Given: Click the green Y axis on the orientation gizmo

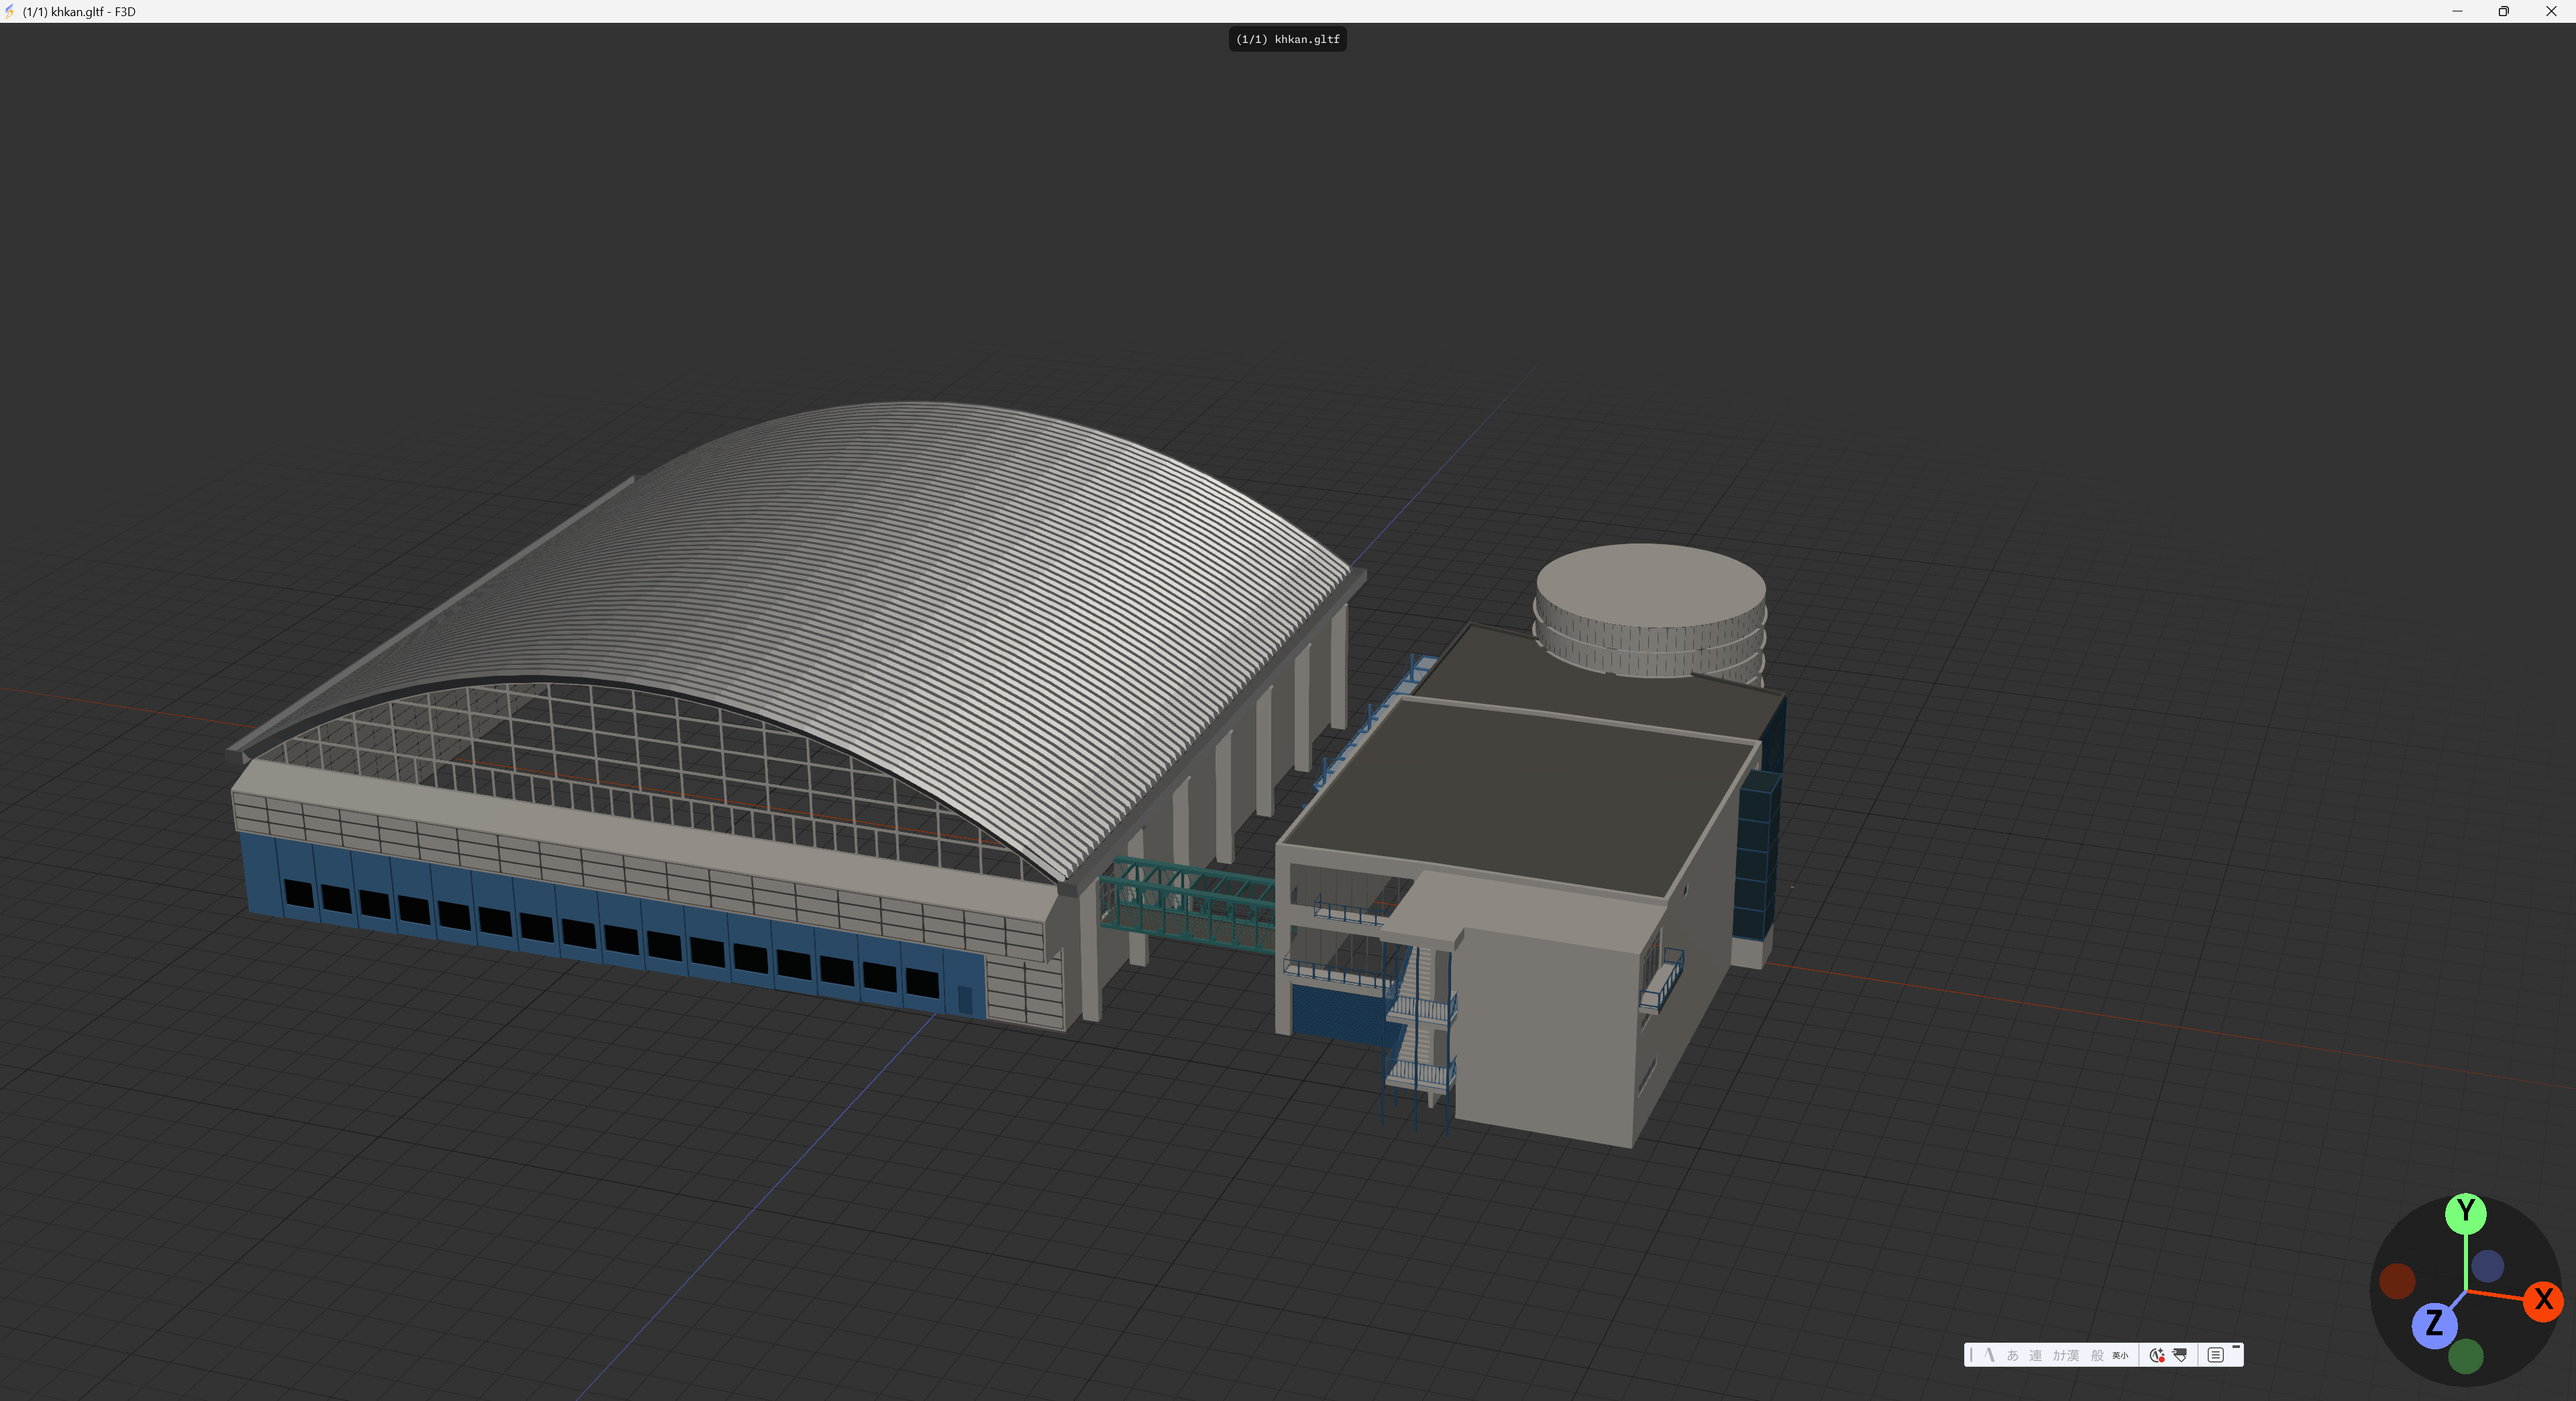Looking at the screenshot, I should click(x=2465, y=1213).
